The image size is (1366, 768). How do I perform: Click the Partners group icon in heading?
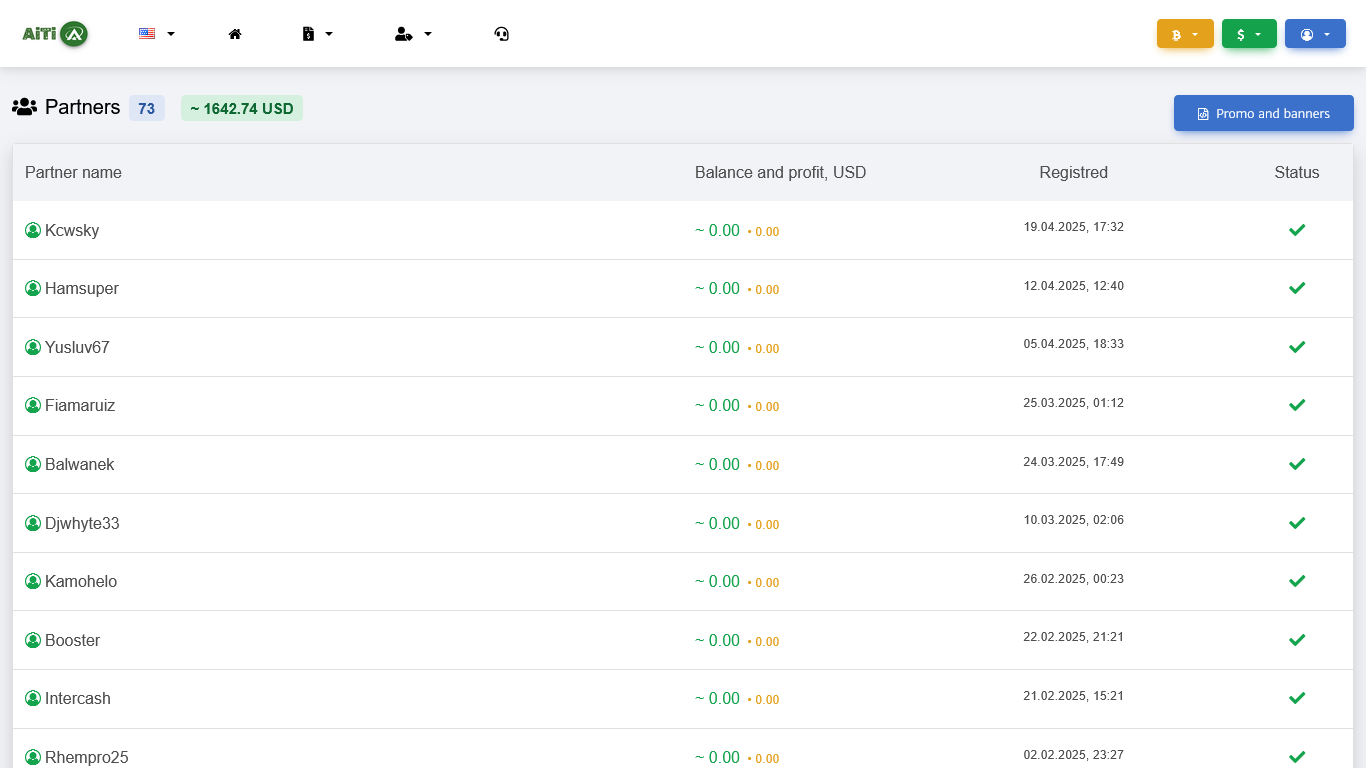point(25,107)
